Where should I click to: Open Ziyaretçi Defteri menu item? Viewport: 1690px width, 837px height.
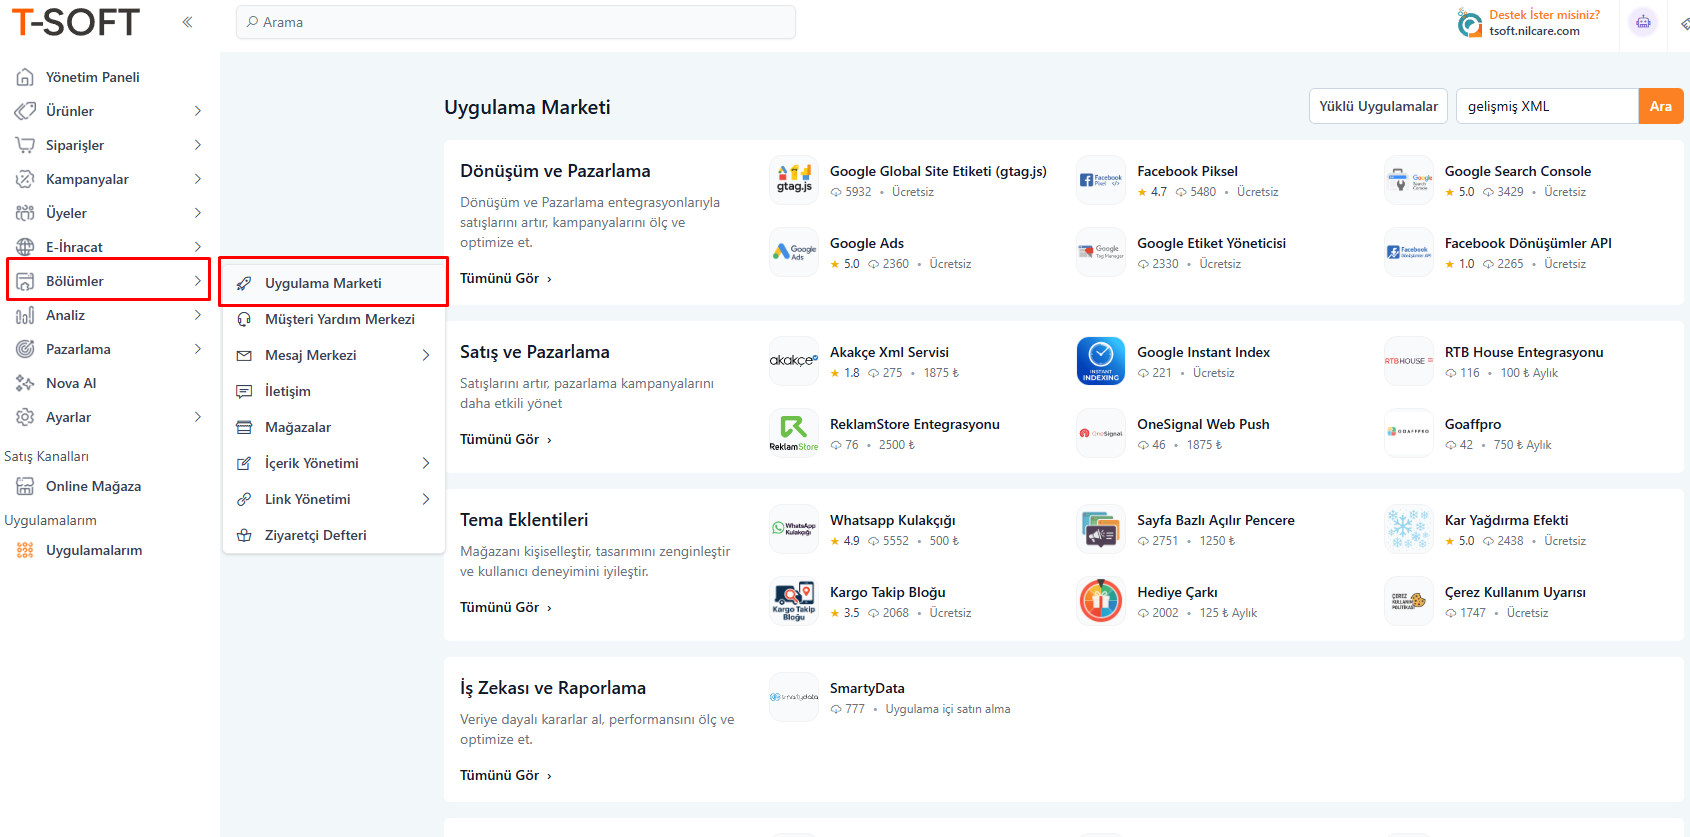tap(334, 535)
